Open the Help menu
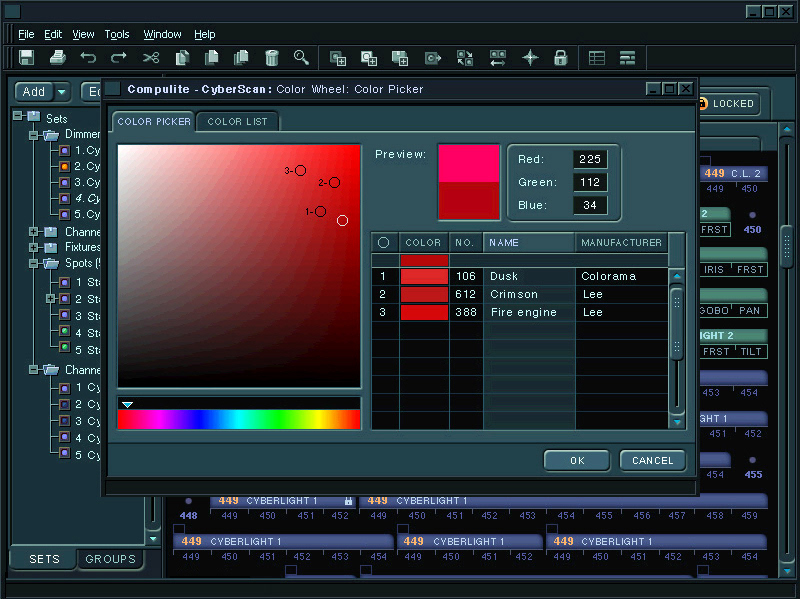Screen dimensions: 800x599 pyautogui.click(x=205, y=34)
